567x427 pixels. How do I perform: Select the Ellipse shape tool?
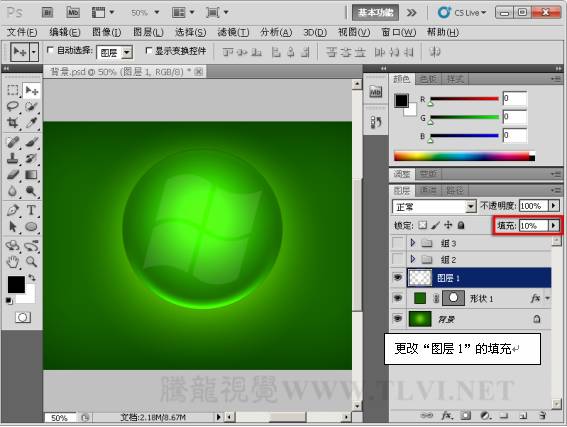coord(31,227)
